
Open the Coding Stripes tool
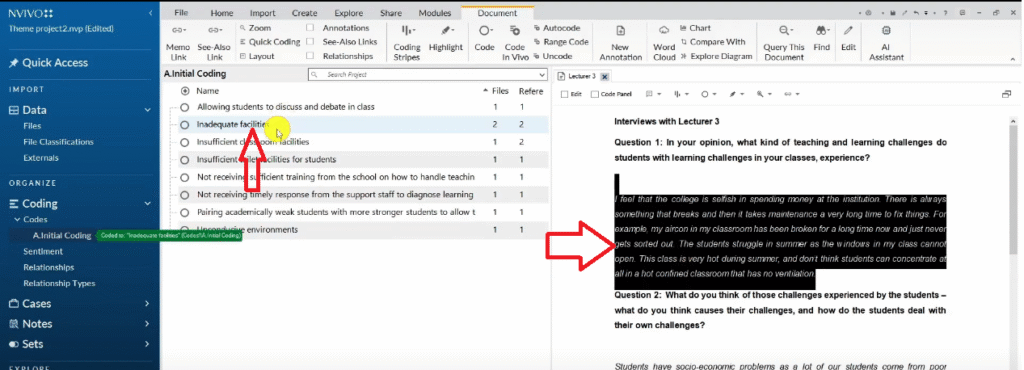coord(407,43)
